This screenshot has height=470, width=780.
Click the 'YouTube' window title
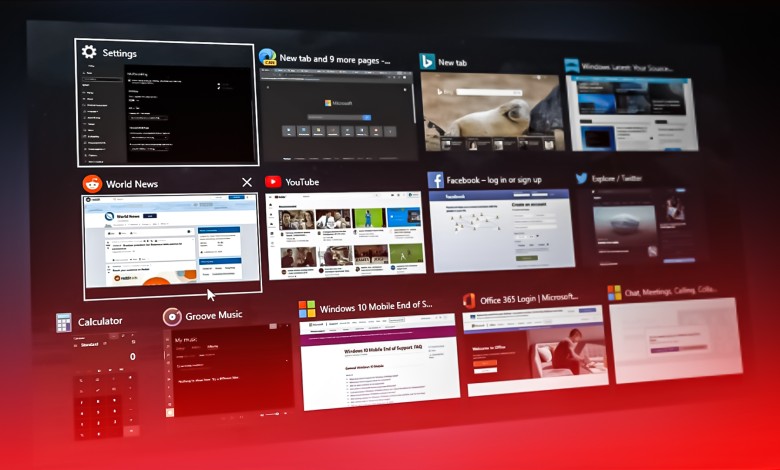point(302,182)
